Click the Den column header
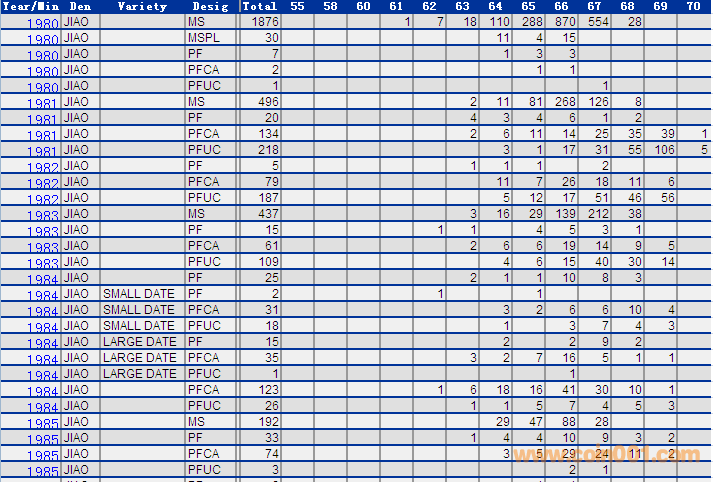Image resolution: width=713 pixels, height=482 pixels. (80, 6)
